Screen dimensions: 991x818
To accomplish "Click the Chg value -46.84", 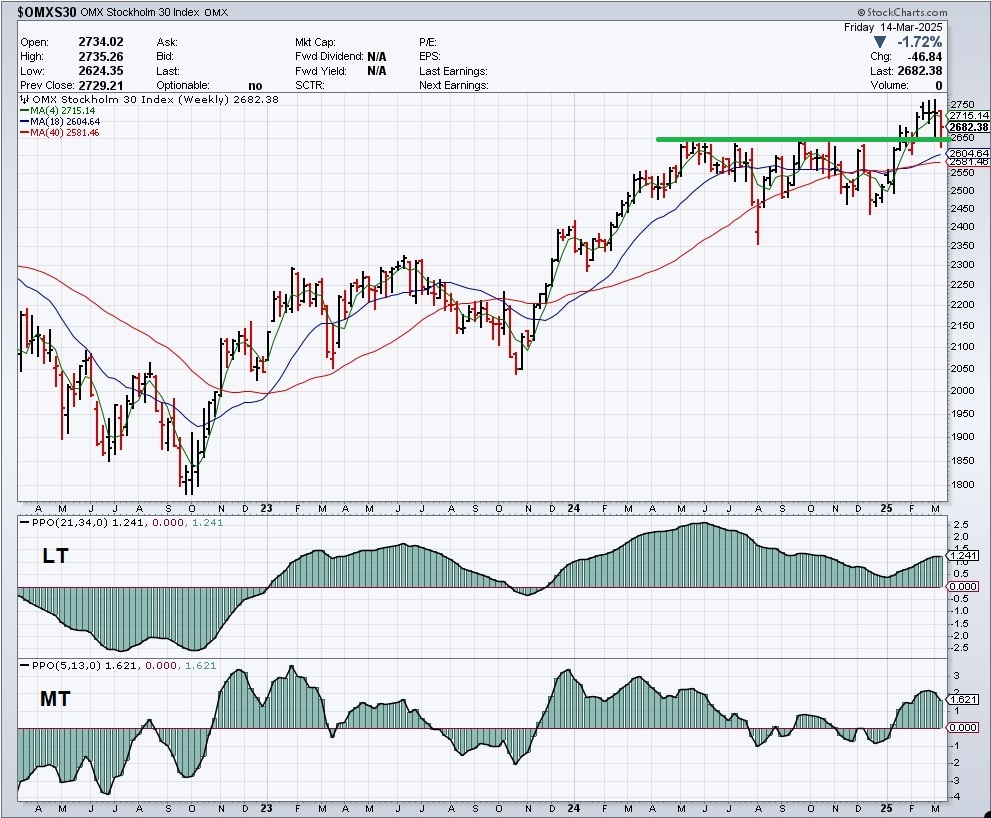I will coord(925,57).
